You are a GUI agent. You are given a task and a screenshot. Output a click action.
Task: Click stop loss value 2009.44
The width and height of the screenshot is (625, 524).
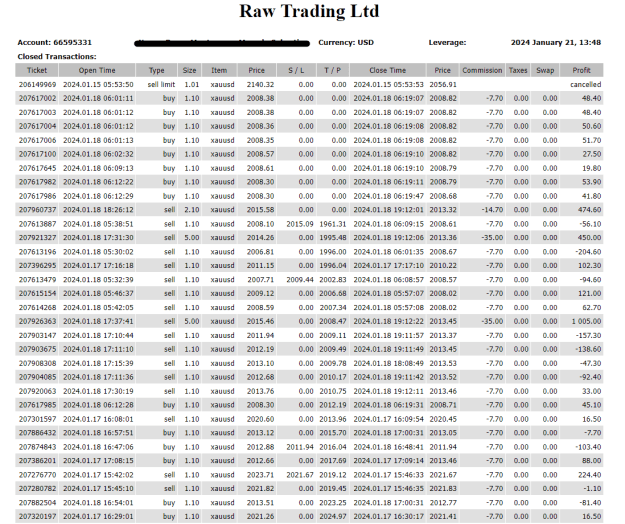click(x=300, y=280)
